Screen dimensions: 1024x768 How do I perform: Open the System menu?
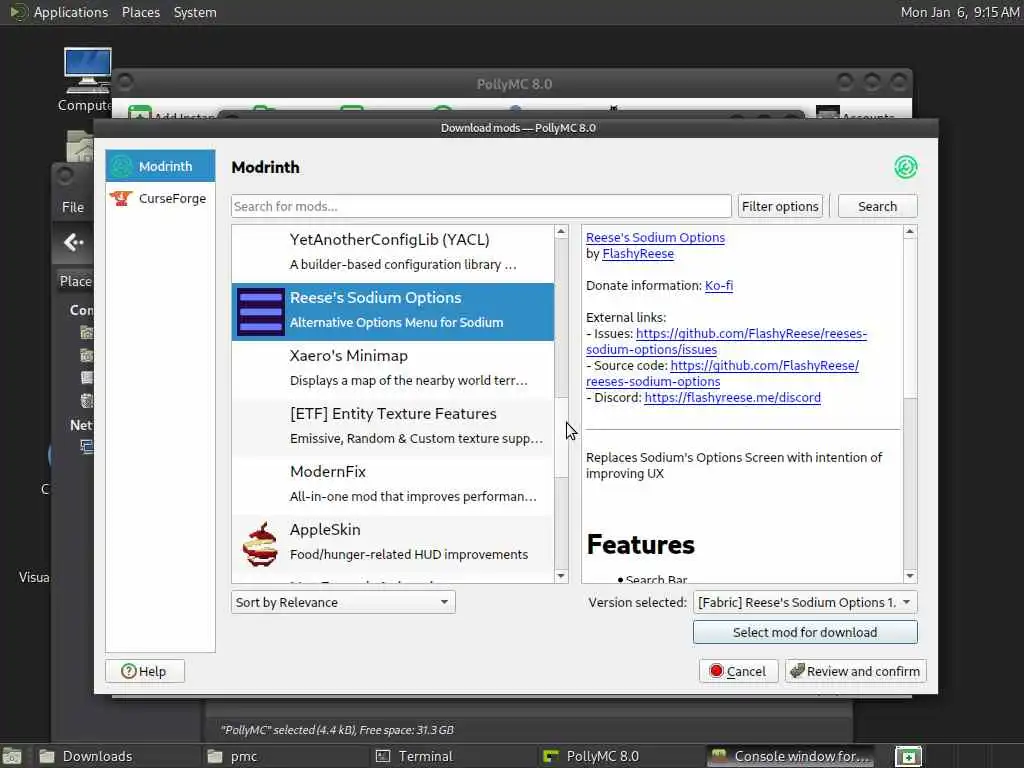click(195, 12)
